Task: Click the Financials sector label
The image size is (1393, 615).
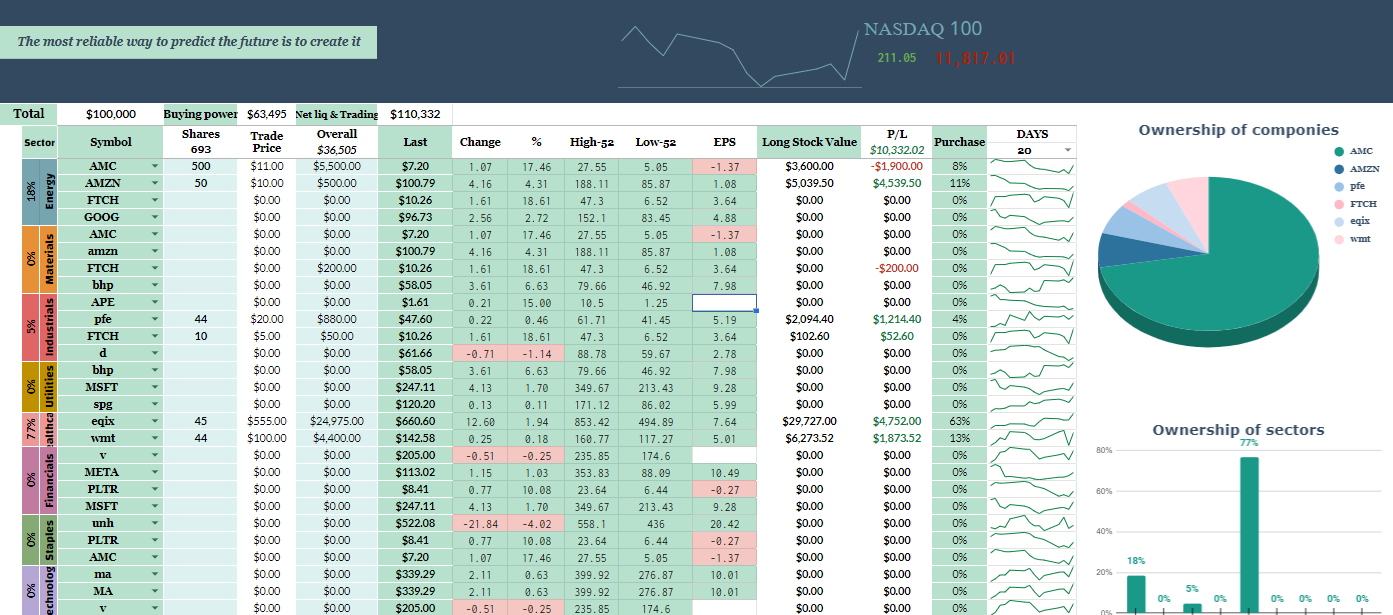Action: [49, 480]
